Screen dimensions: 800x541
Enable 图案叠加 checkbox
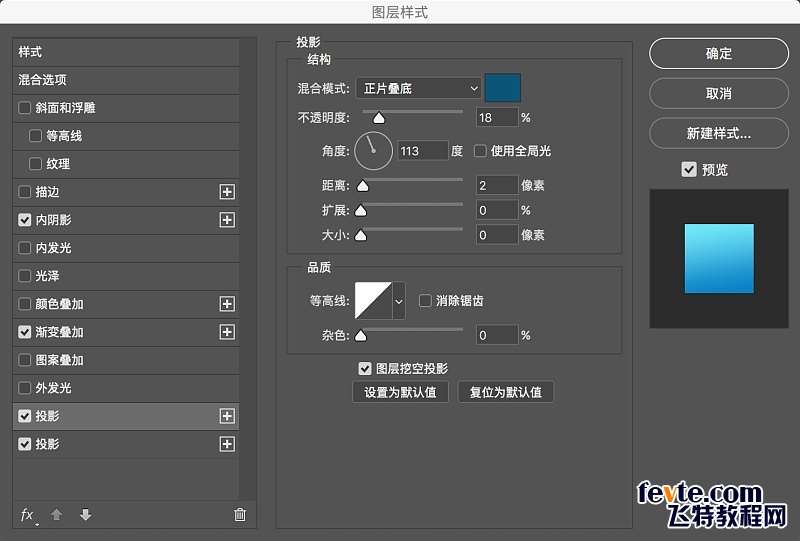click(x=24, y=360)
